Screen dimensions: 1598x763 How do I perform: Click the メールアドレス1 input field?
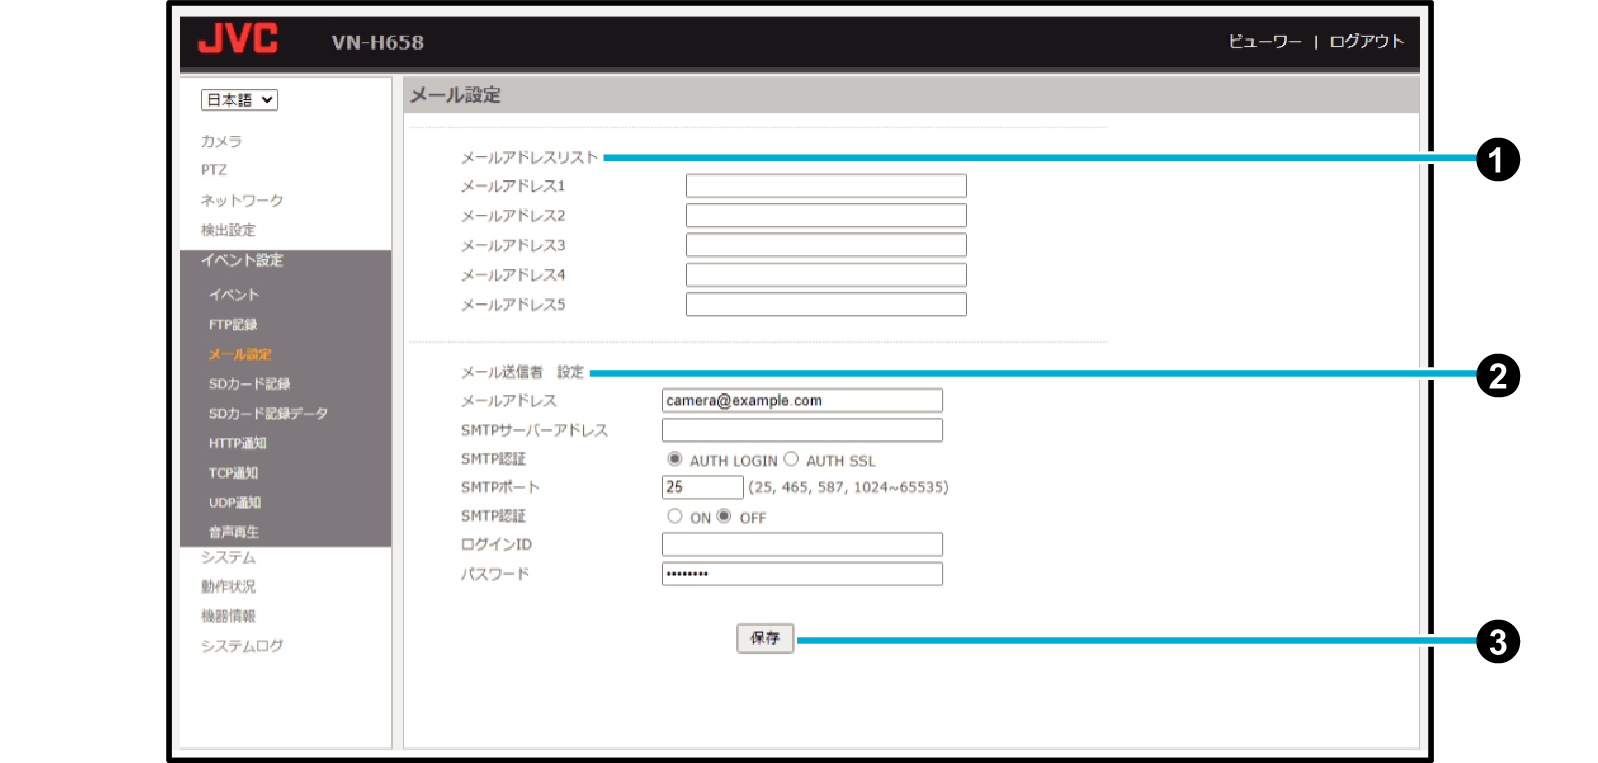(826, 186)
